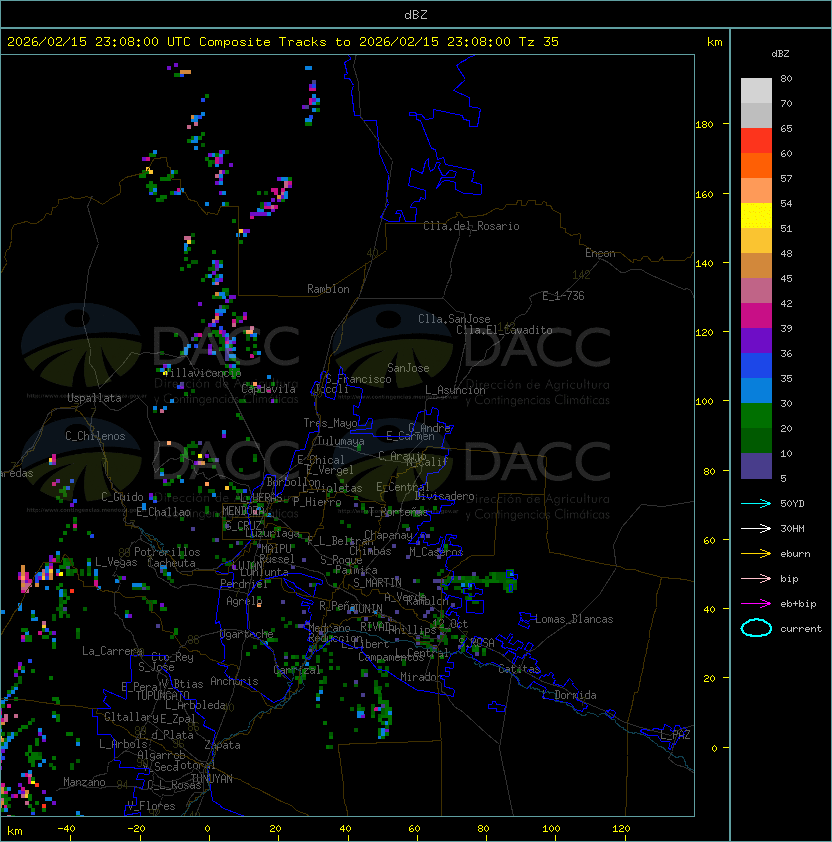Screen dimensions: 832x842
Task: Click the 'E_Challao' map label
Action: point(163,512)
